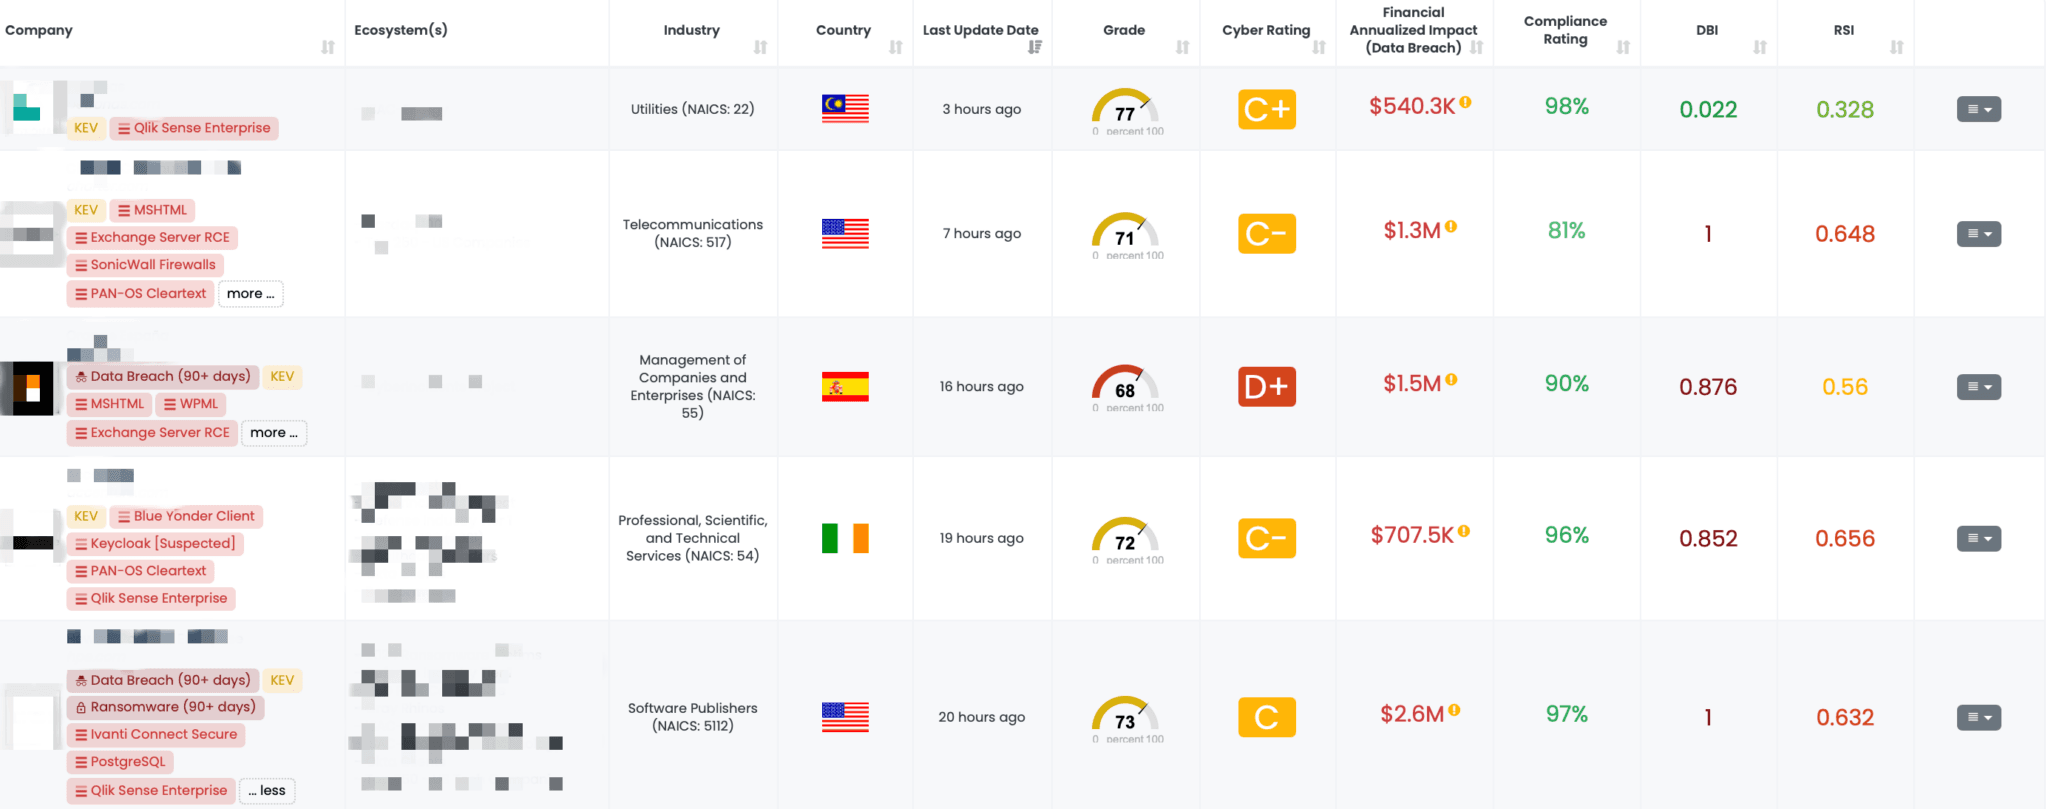Screen dimensions: 2048x809
Task: Click the Last Update Date header
Action: (x=980, y=30)
